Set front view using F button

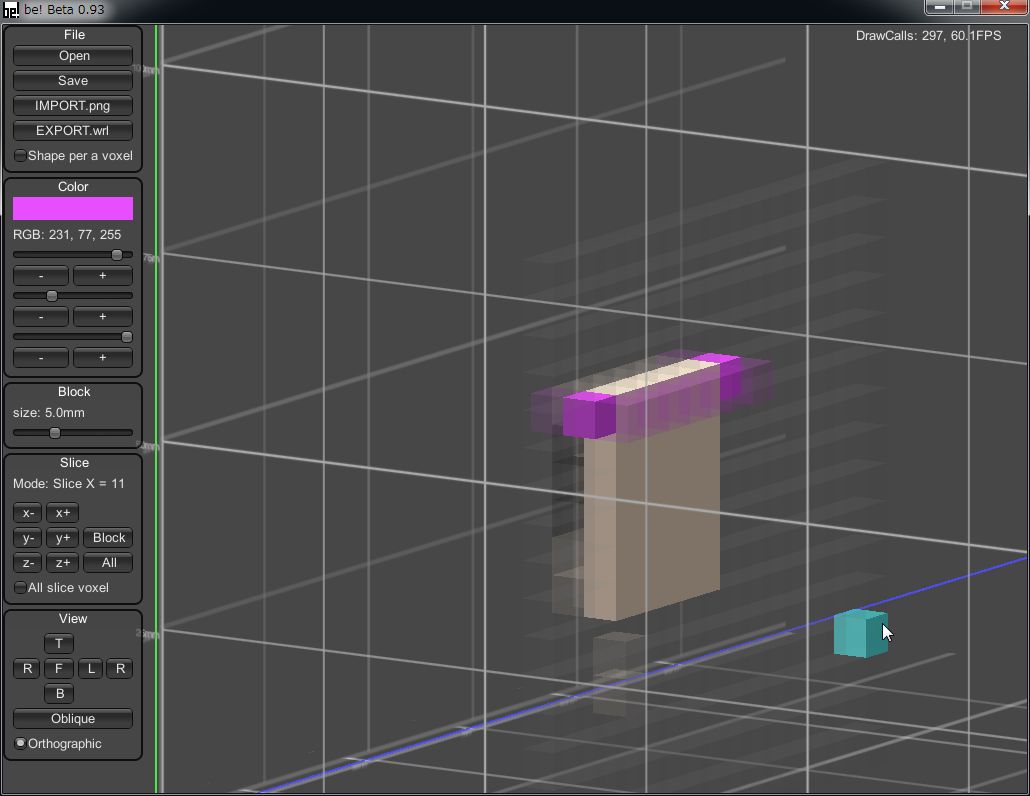58,669
